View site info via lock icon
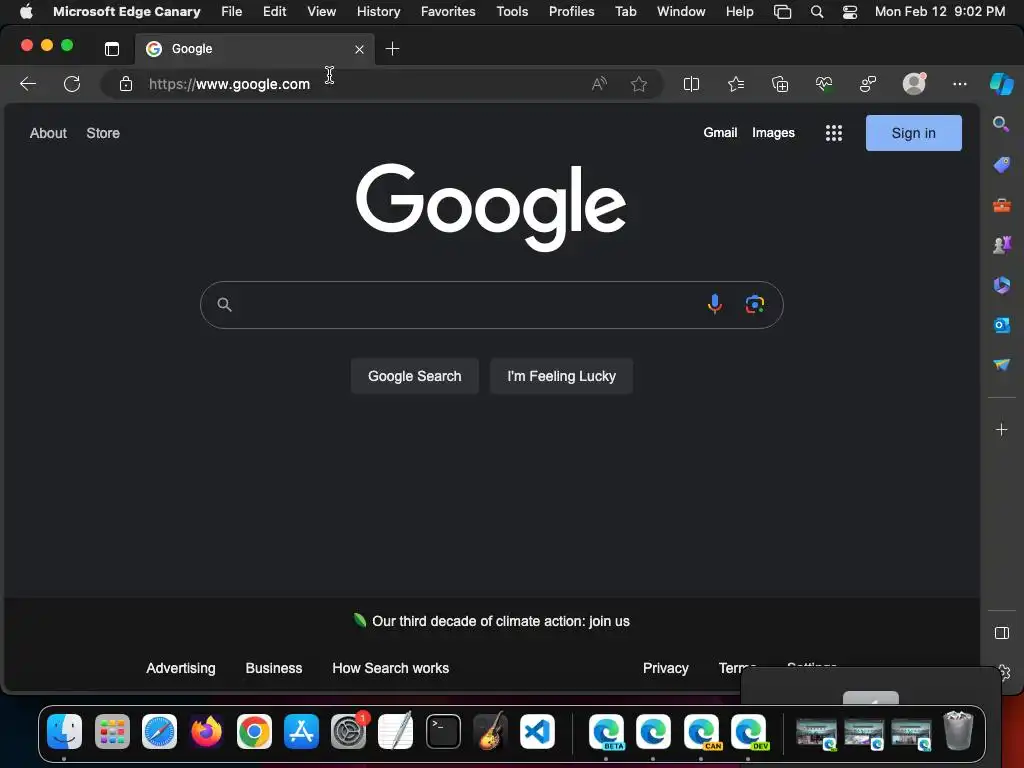Screen dimensions: 1024x768 point(126,84)
